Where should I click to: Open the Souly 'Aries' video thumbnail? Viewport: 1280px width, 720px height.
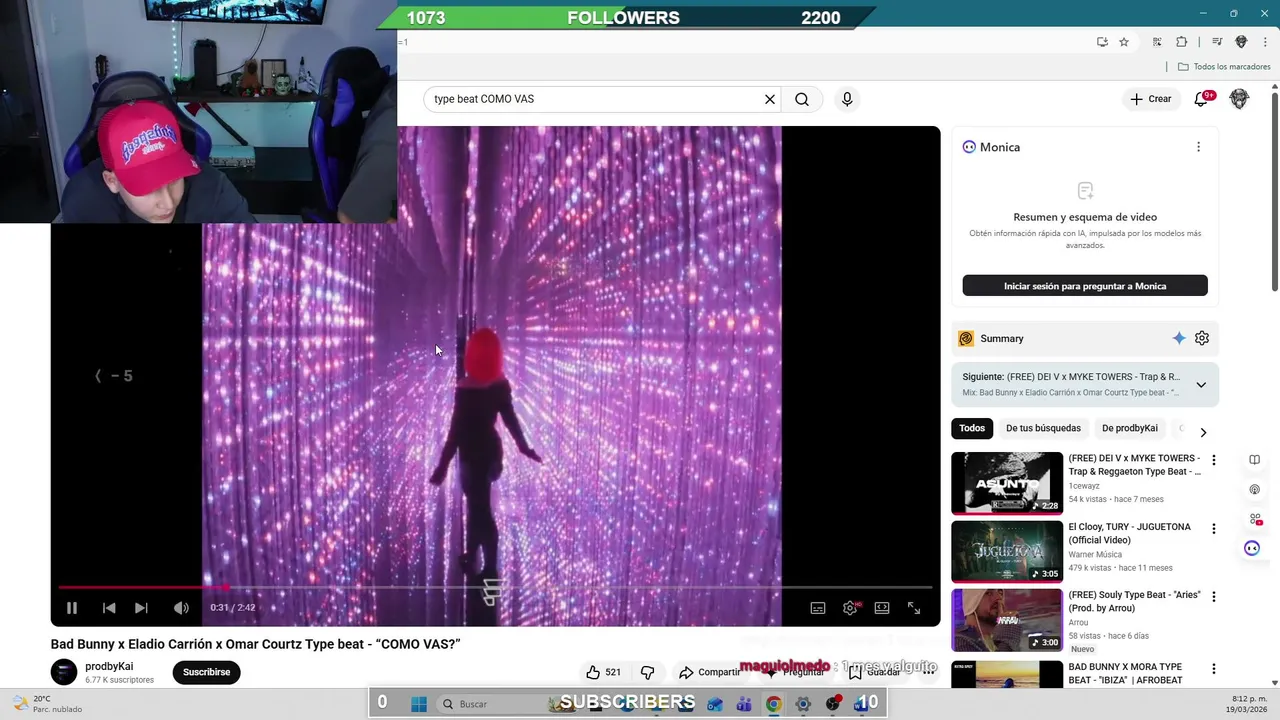pos(1007,620)
